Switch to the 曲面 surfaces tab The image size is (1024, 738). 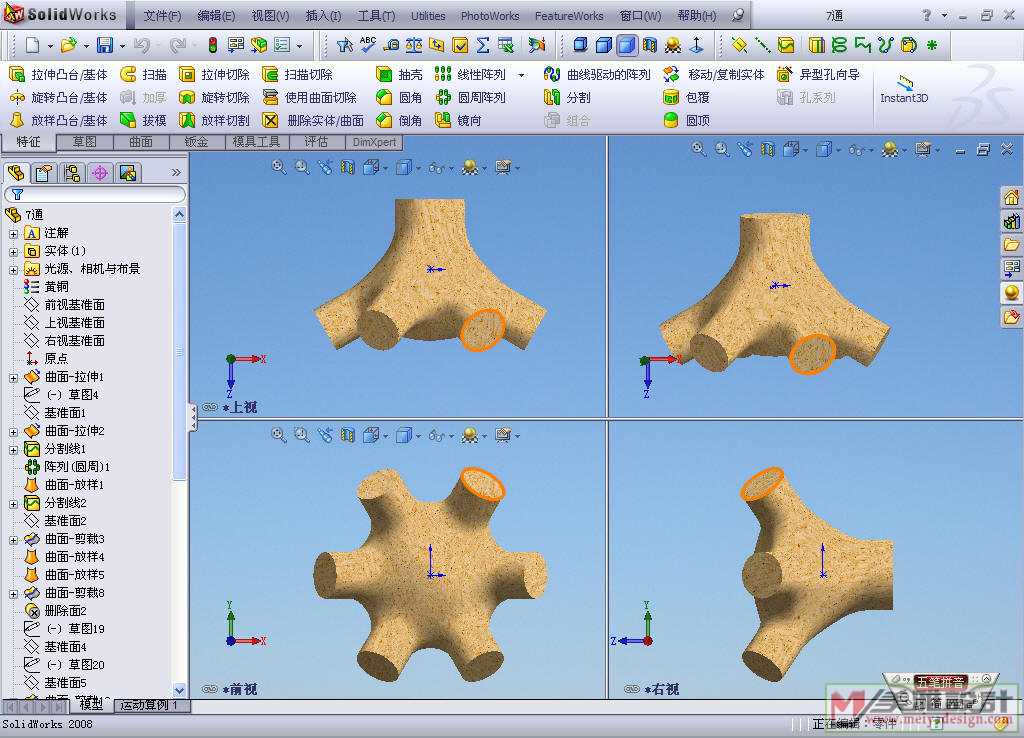pyautogui.click(x=141, y=142)
